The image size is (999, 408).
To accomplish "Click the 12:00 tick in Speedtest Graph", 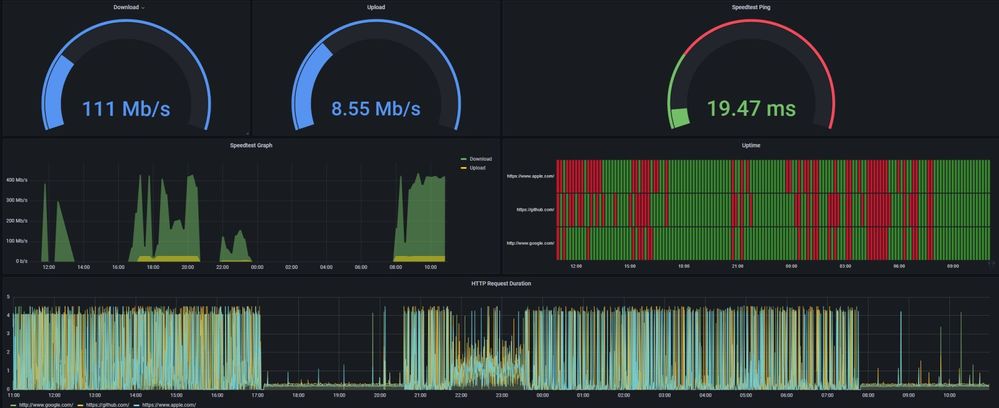I will (48, 267).
